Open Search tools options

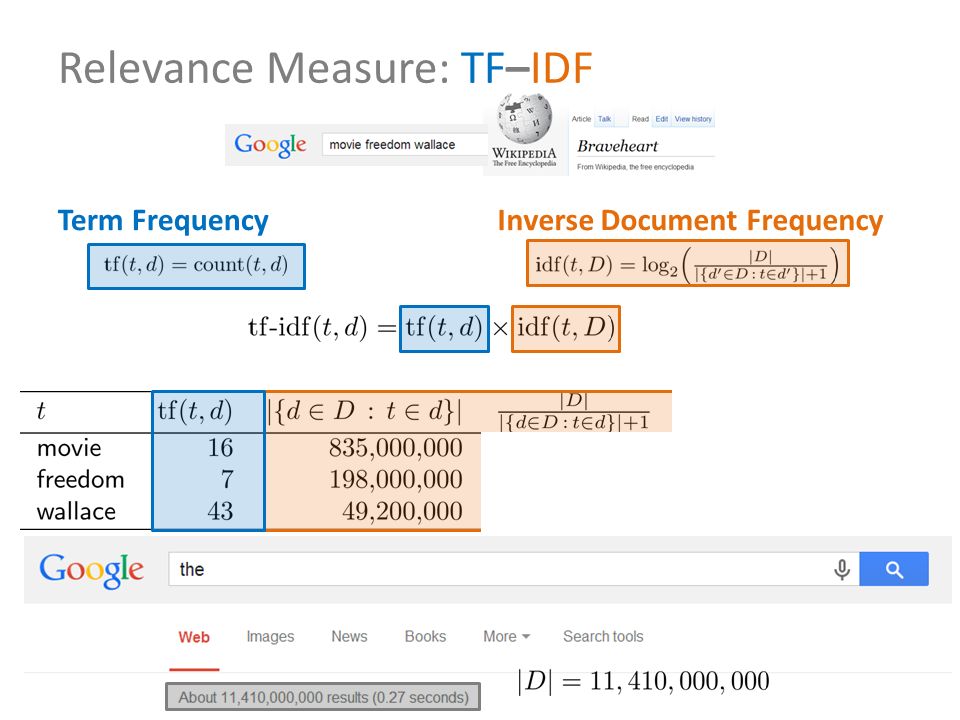pyautogui.click(x=603, y=637)
